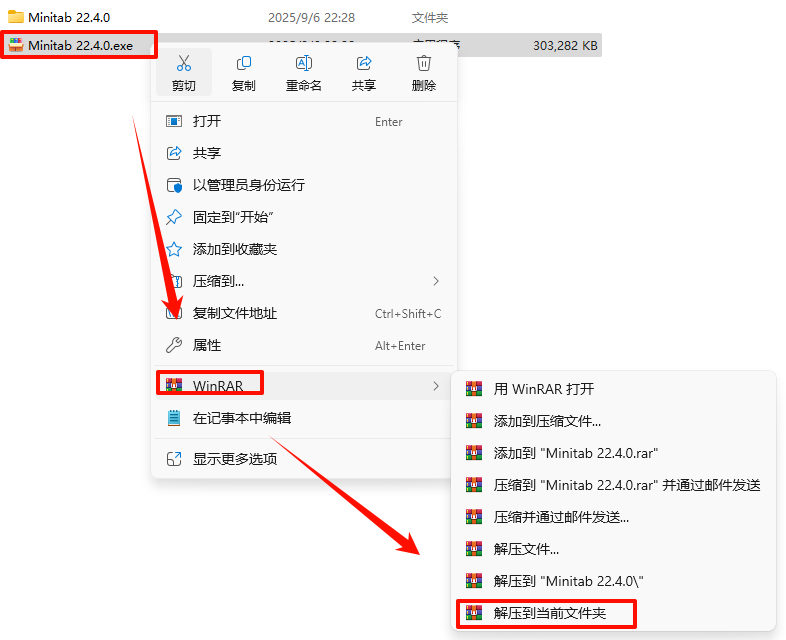Choose 打开 from the context menu
Image resolution: width=786 pixels, height=640 pixels.
[304, 121]
